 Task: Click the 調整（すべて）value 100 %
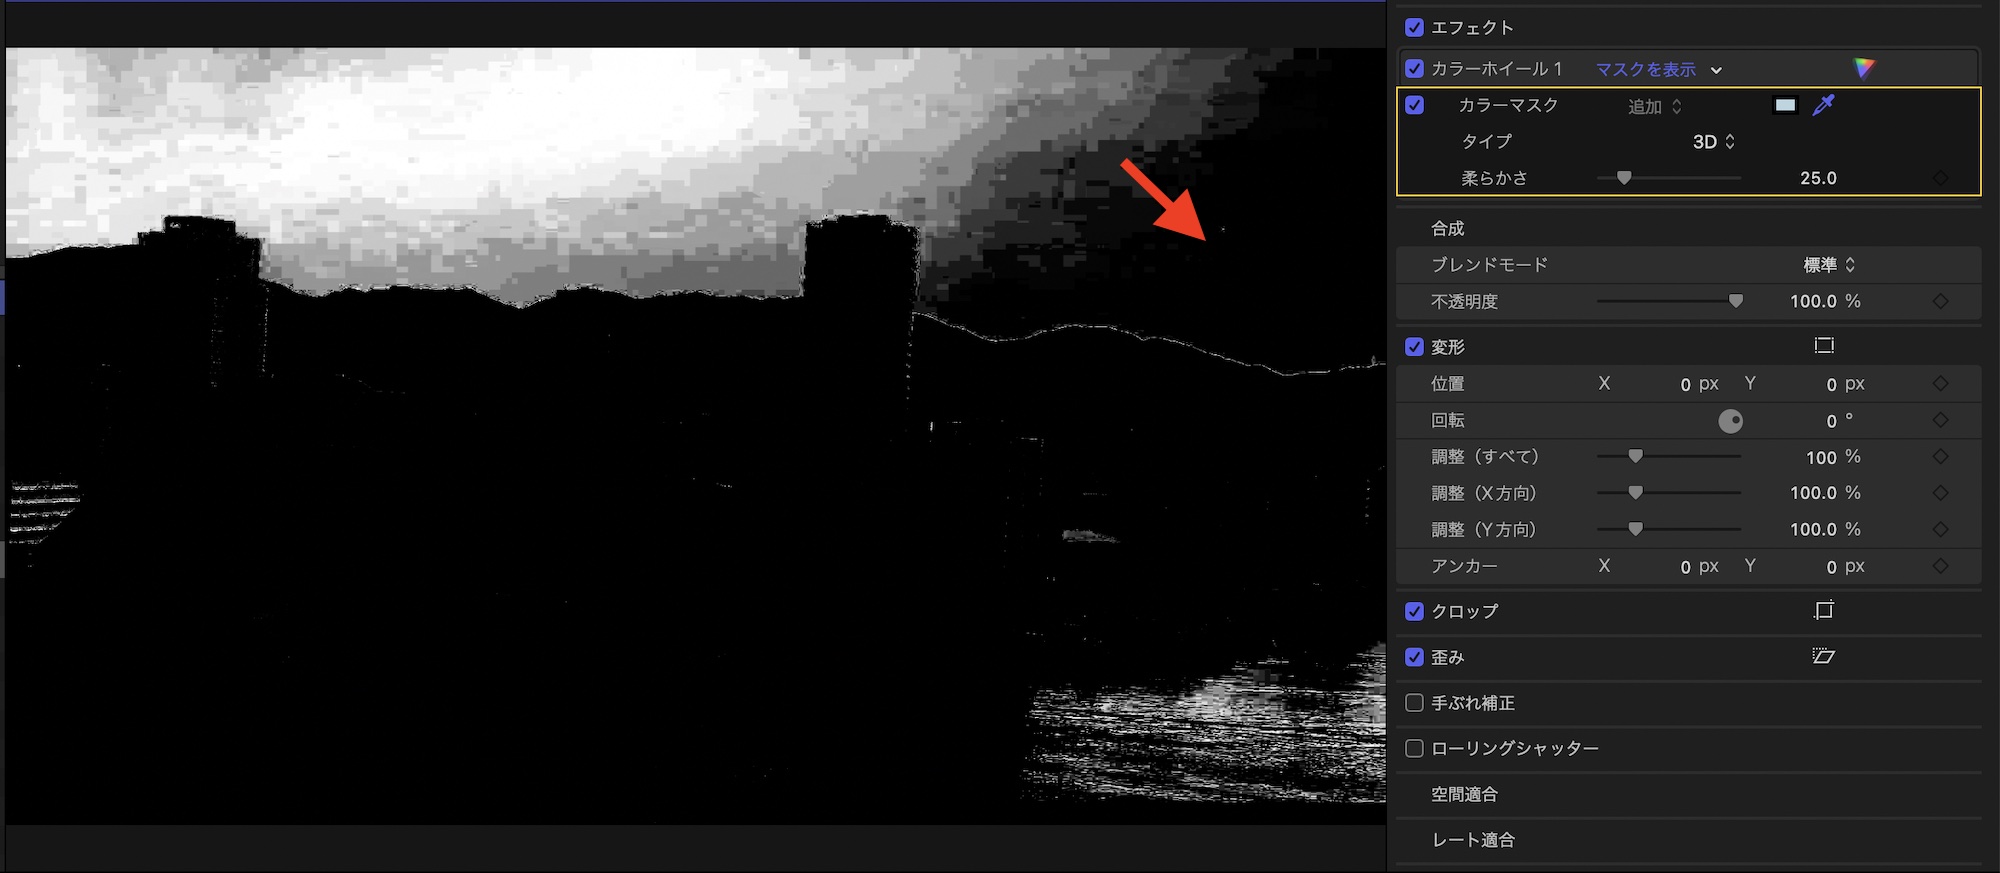[1833, 457]
